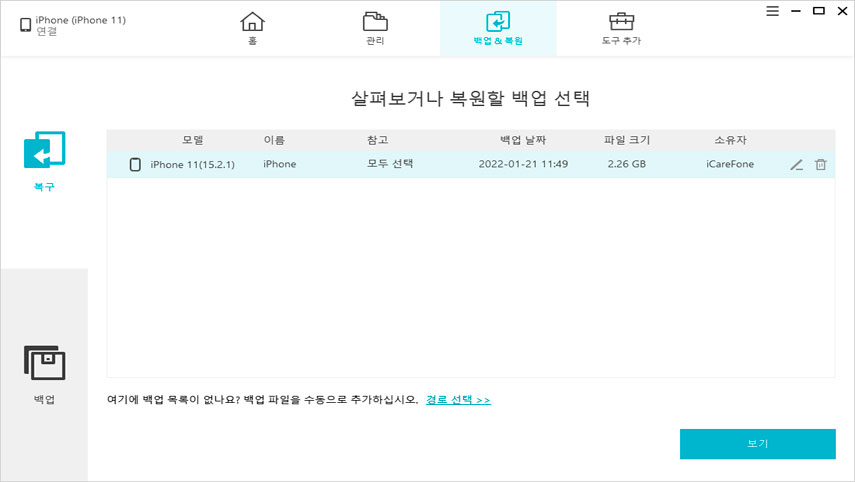Open the 도구 추가 toolbox tab
The height and width of the screenshot is (482, 855).
tap(620, 28)
